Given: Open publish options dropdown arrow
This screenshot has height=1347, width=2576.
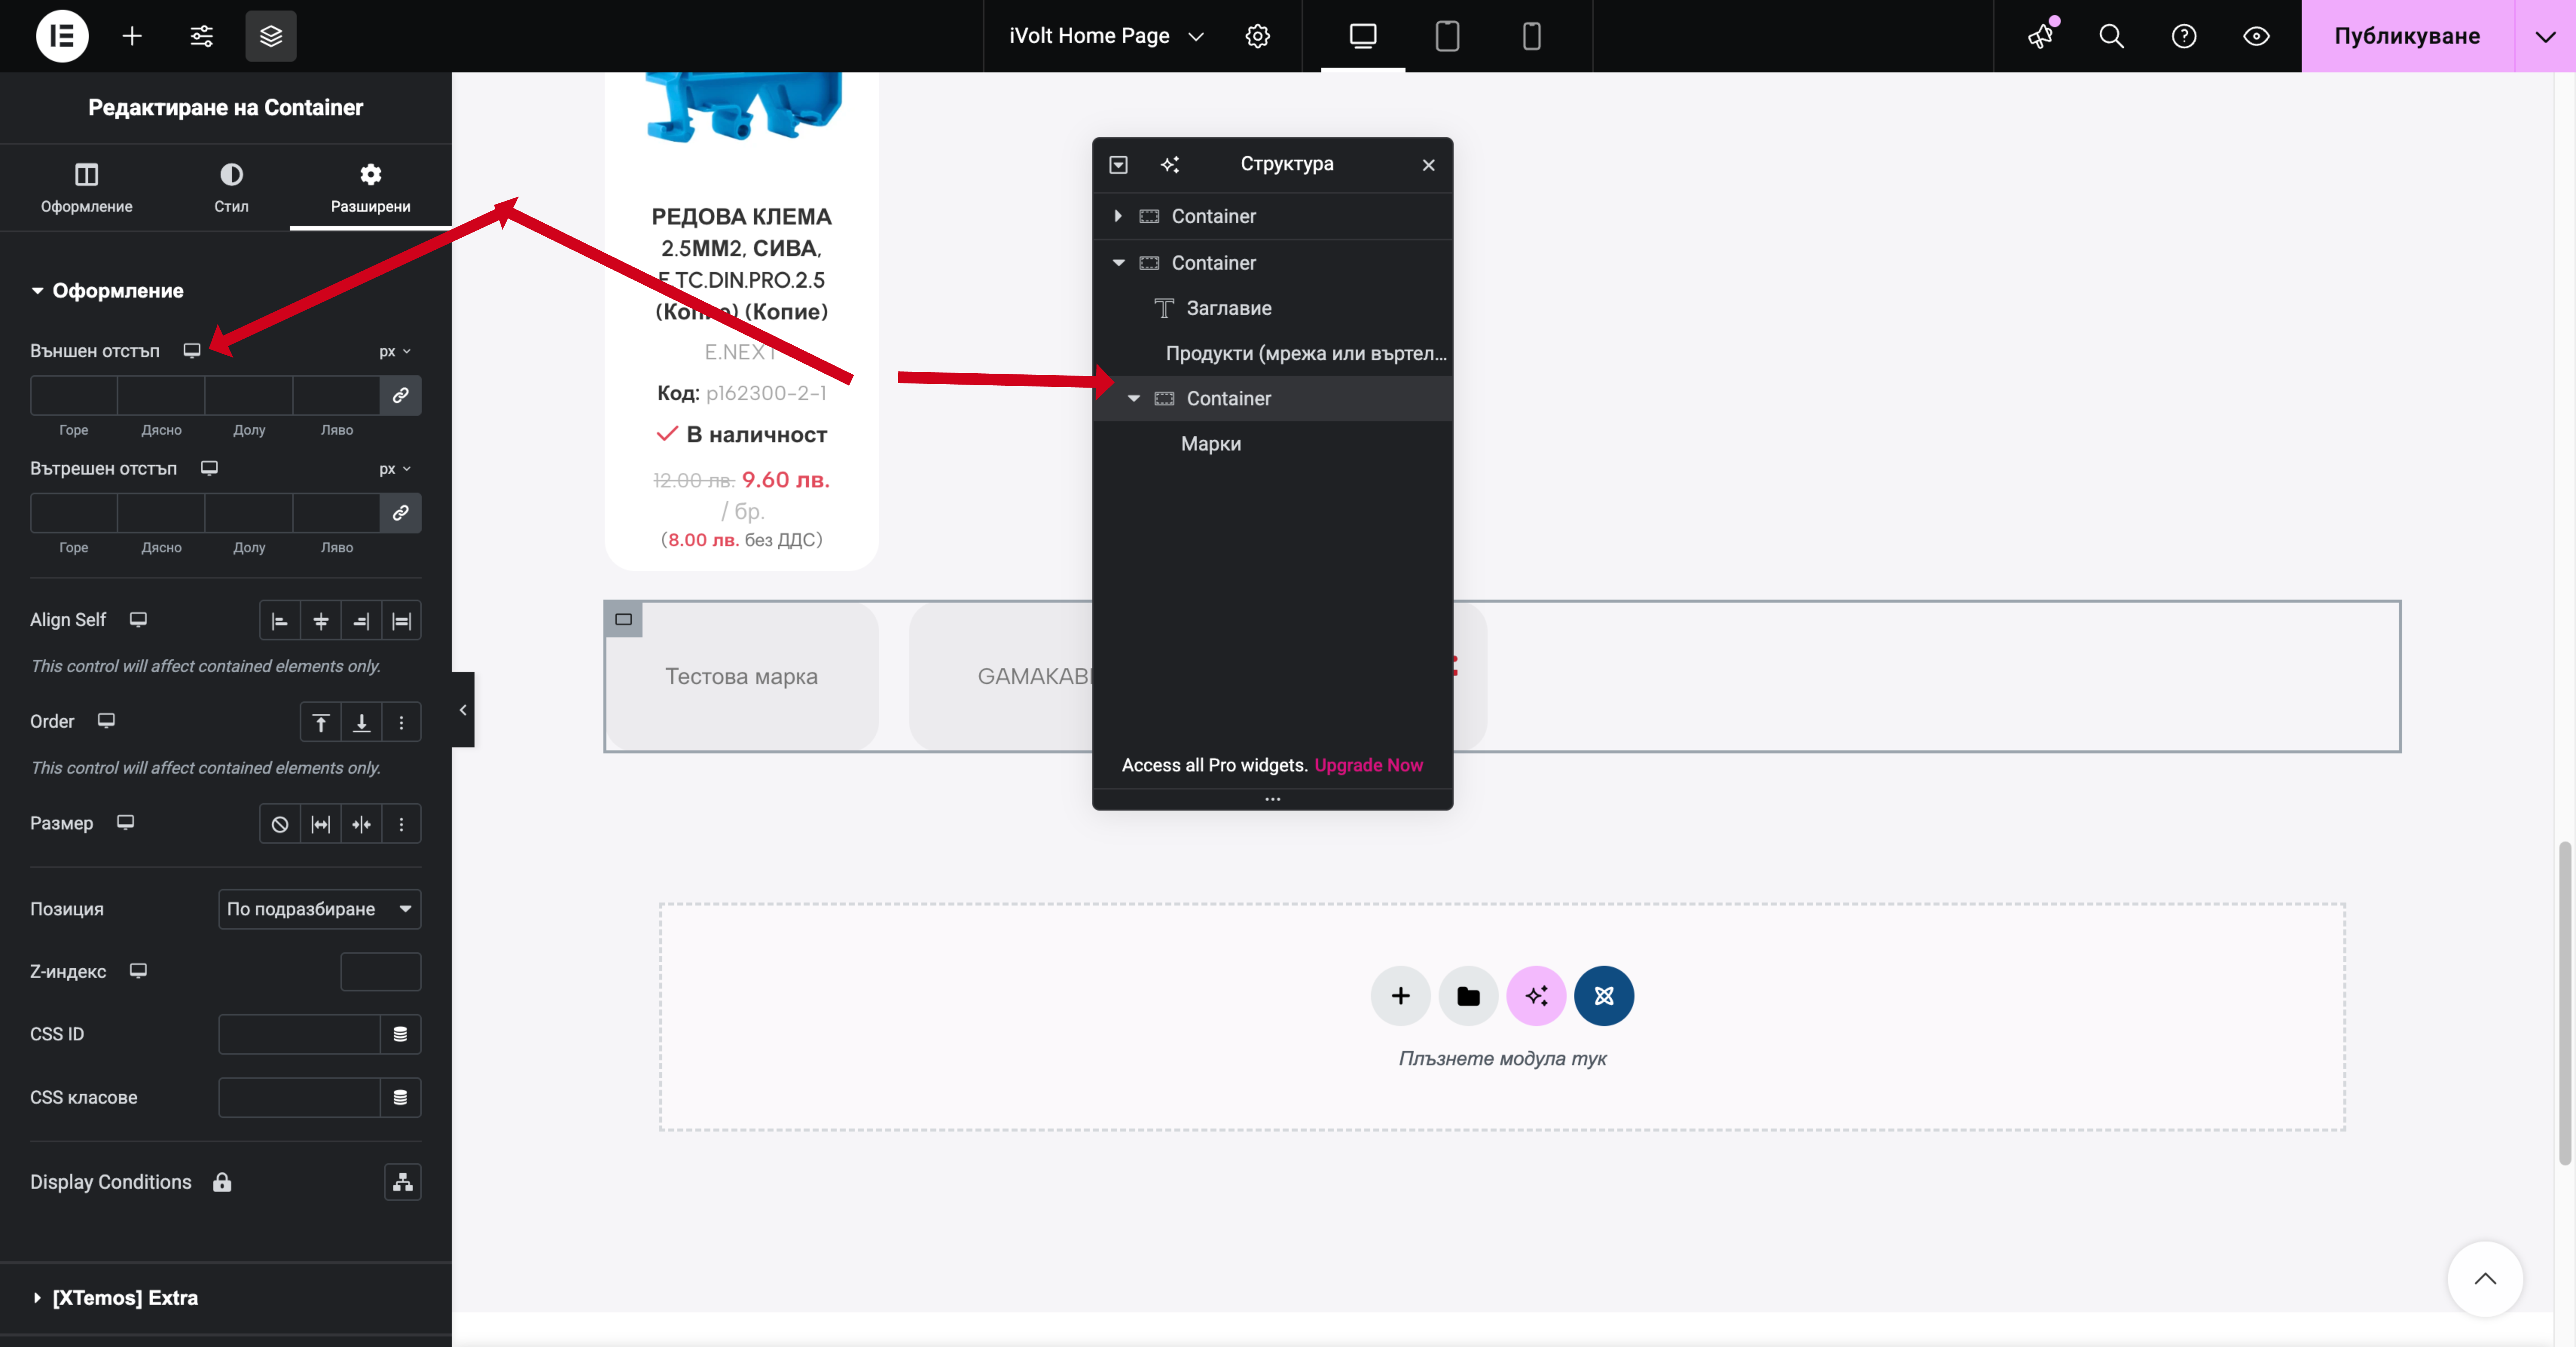Looking at the screenshot, I should 2545,36.
